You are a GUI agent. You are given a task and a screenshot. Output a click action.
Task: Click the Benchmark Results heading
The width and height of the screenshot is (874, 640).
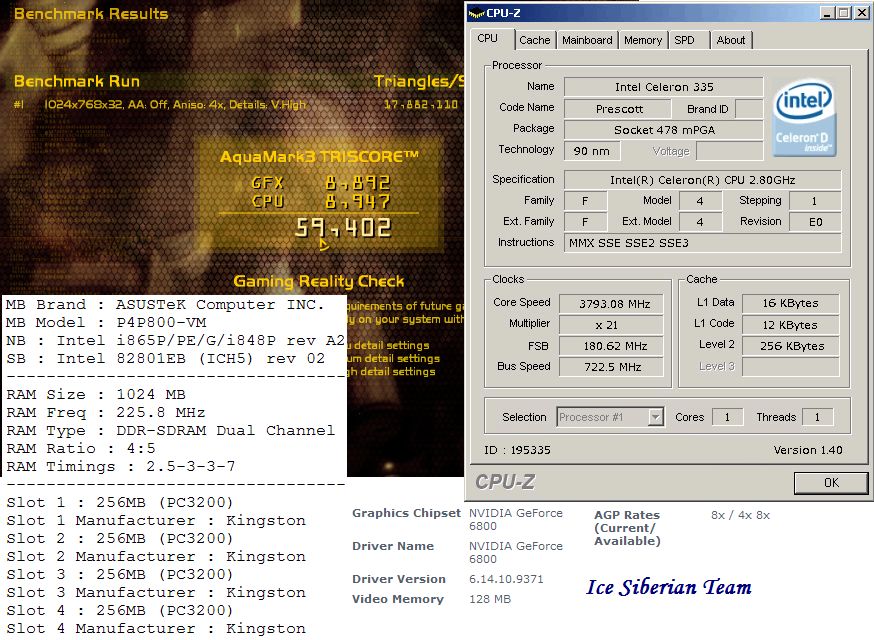click(x=91, y=14)
